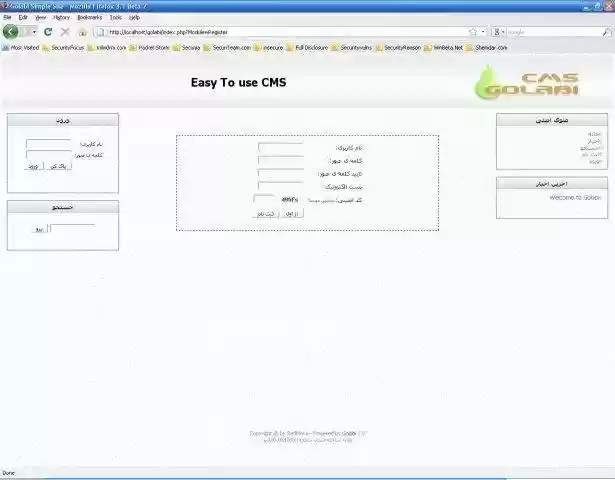Click the magnifier search icon in search bar
615x480 pixels.
(x=606, y=32)
